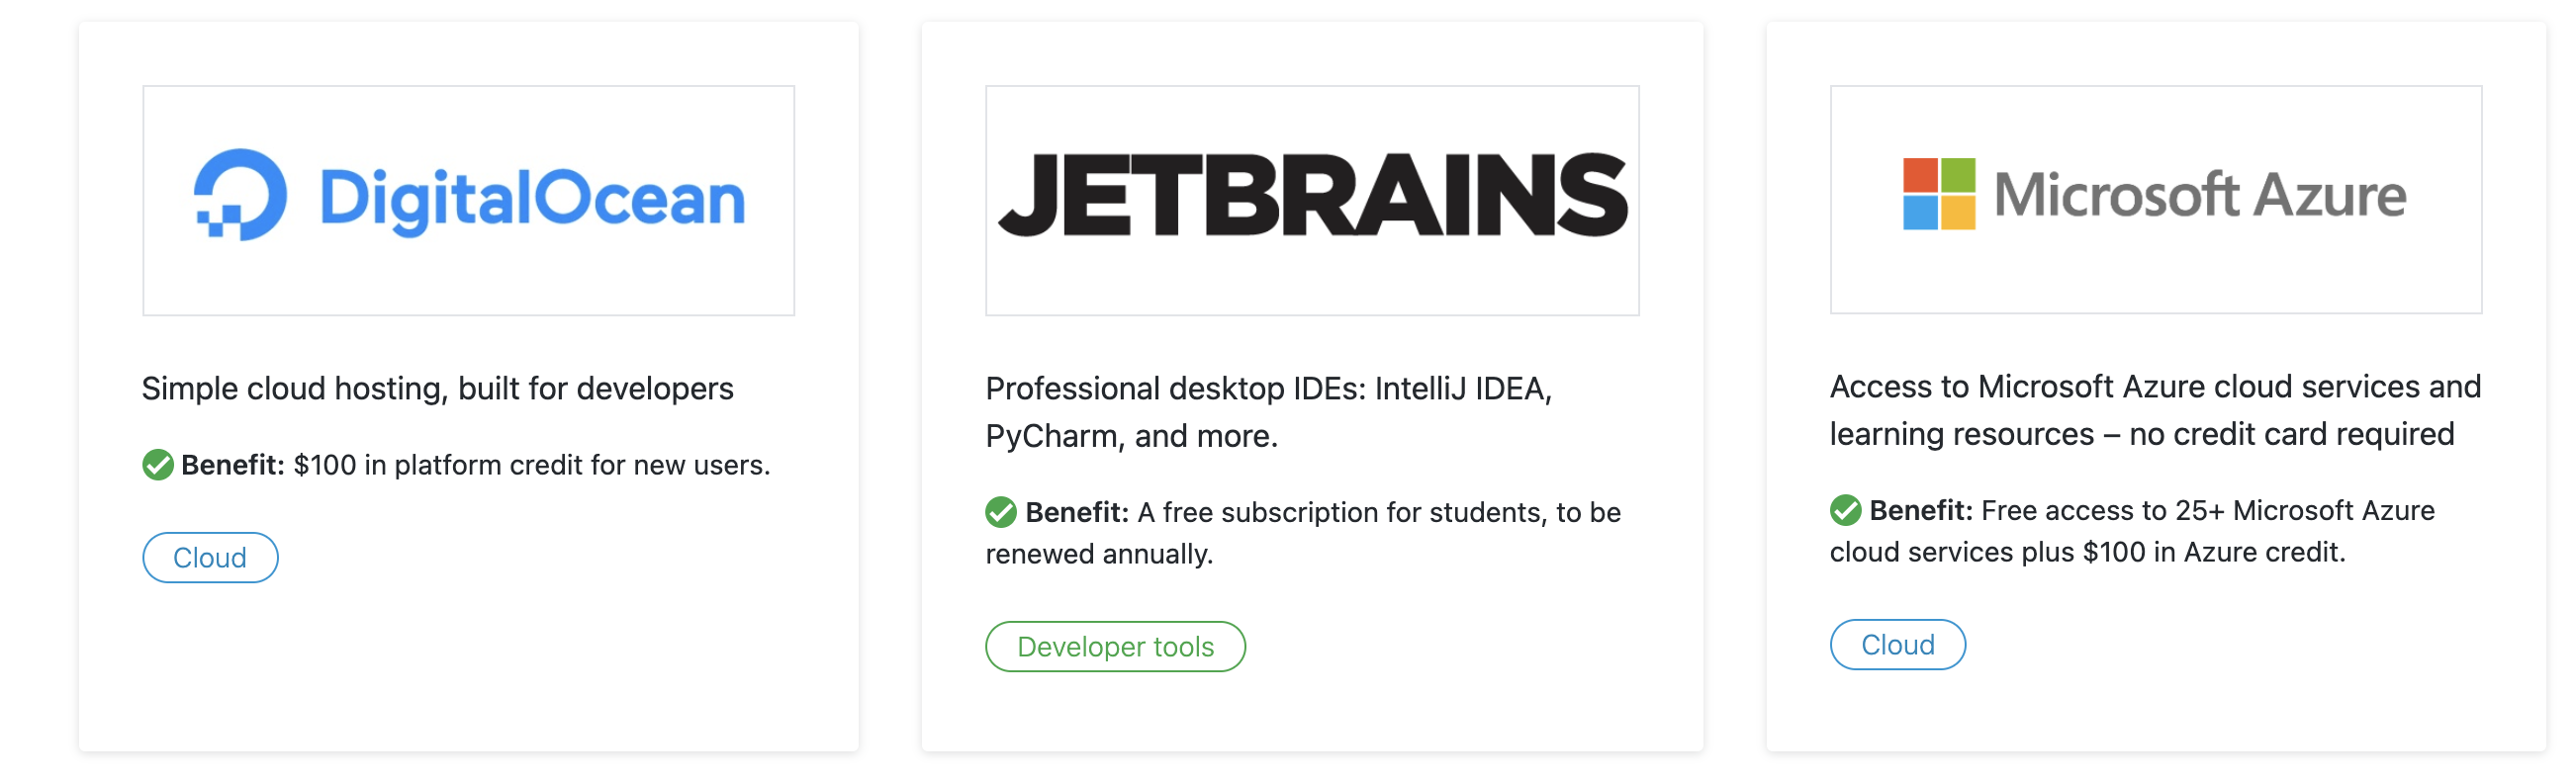Click the bold "Benefit:" label in JetBrains card
Screen dimensions: 2576x783
click(1077, 512)
